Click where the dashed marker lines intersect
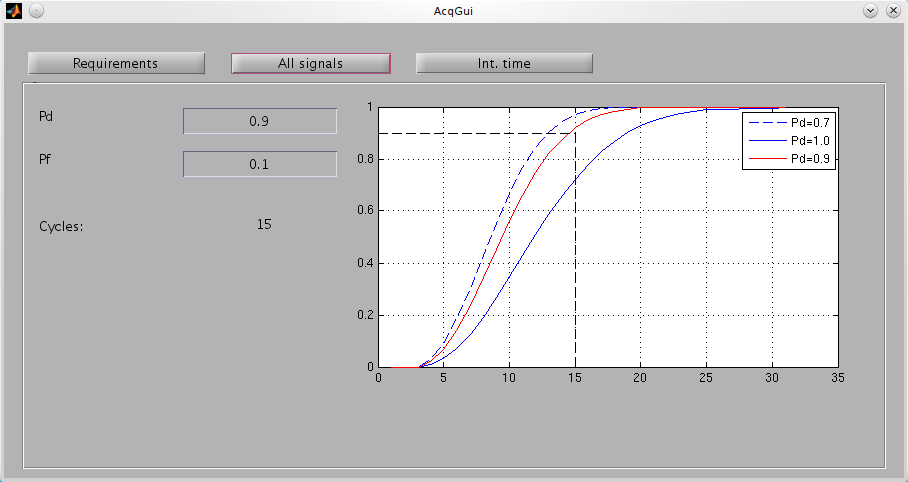The width and height of the screenshot is (908, 482). pyautogui.click(x=575, y=133)
